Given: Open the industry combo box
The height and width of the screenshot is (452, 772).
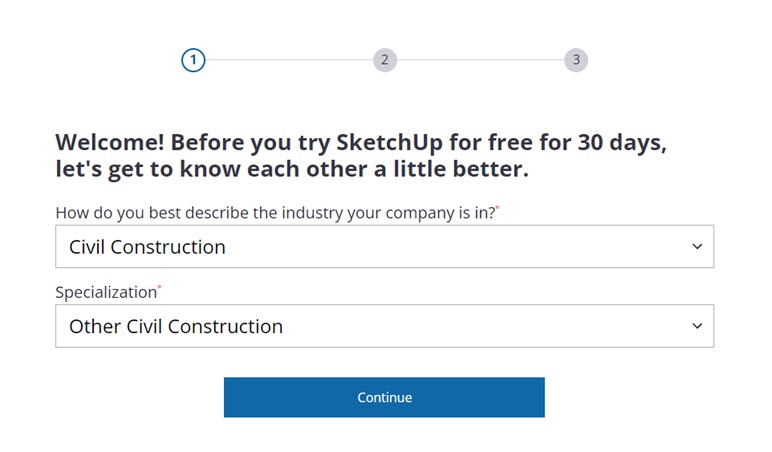Looking at the screenshot, I should 384,247.
